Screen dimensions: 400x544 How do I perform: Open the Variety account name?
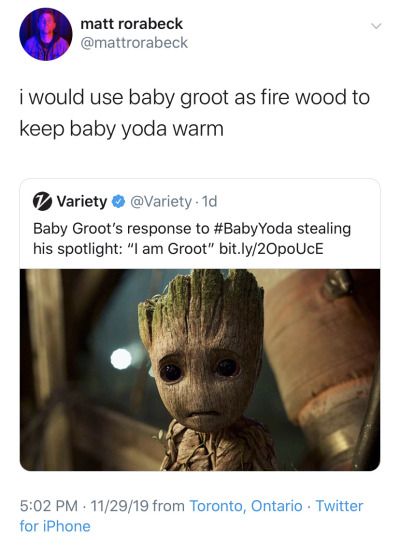[x=82, y=201]
